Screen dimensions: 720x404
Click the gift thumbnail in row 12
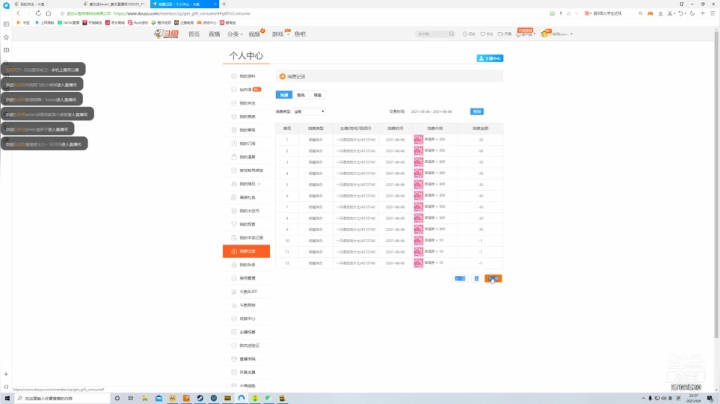(418, 263)
